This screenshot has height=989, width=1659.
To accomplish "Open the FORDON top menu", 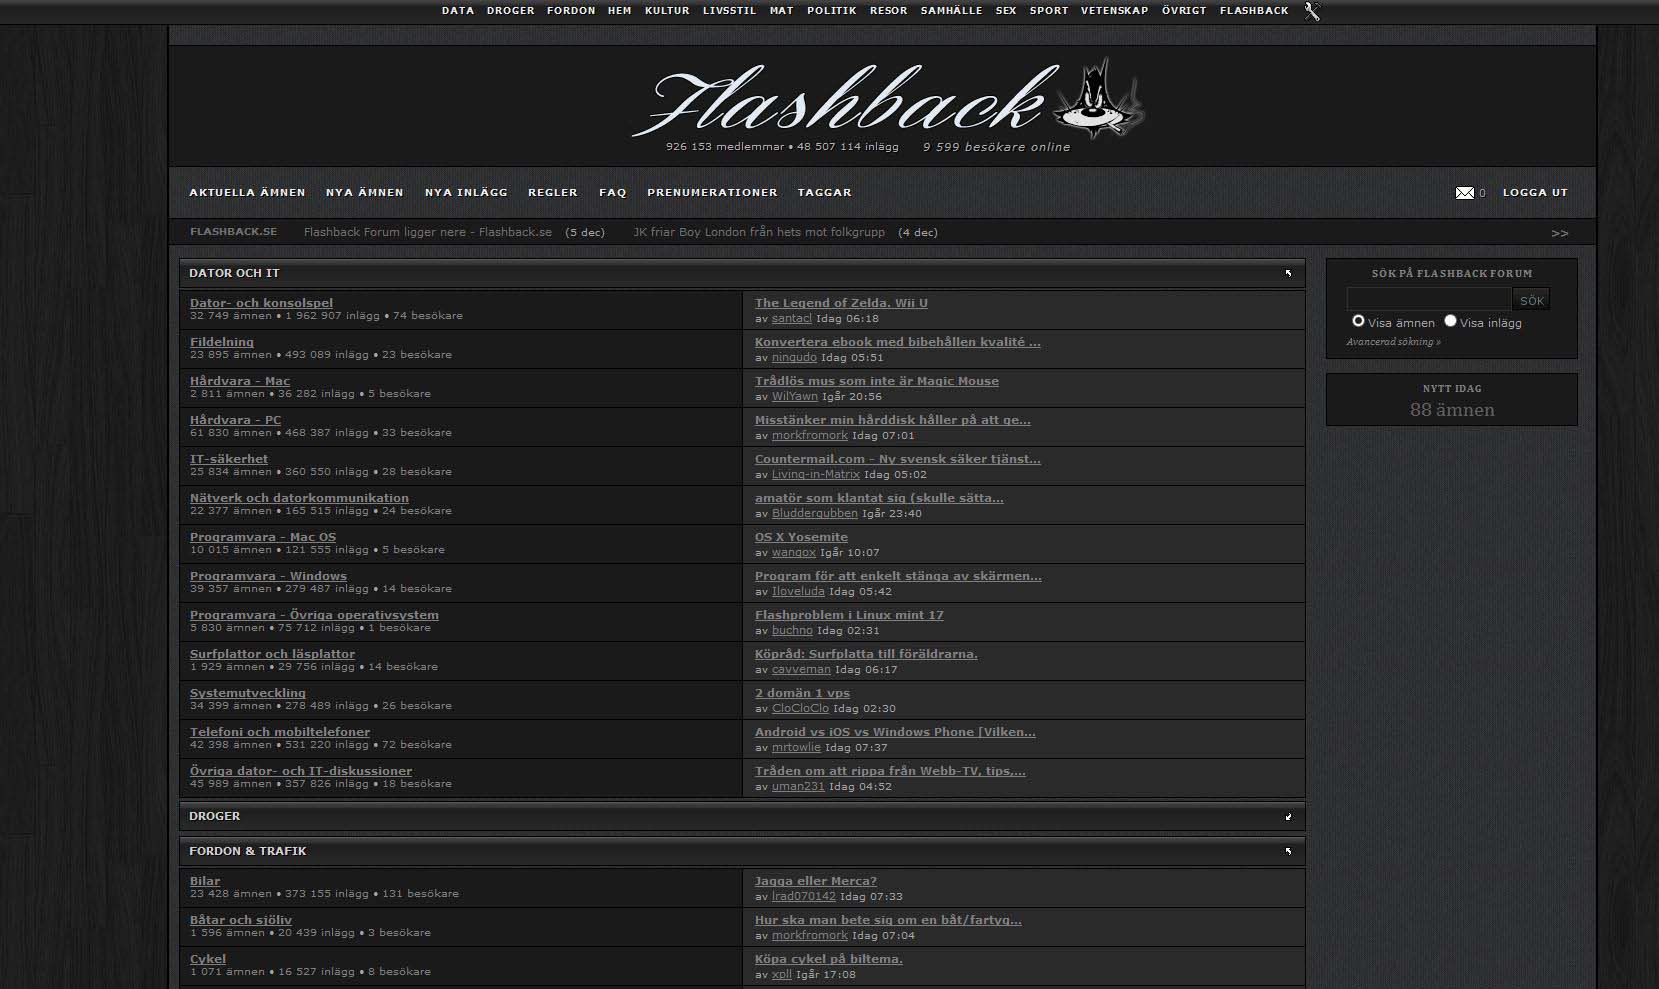I will coord(571,11).
